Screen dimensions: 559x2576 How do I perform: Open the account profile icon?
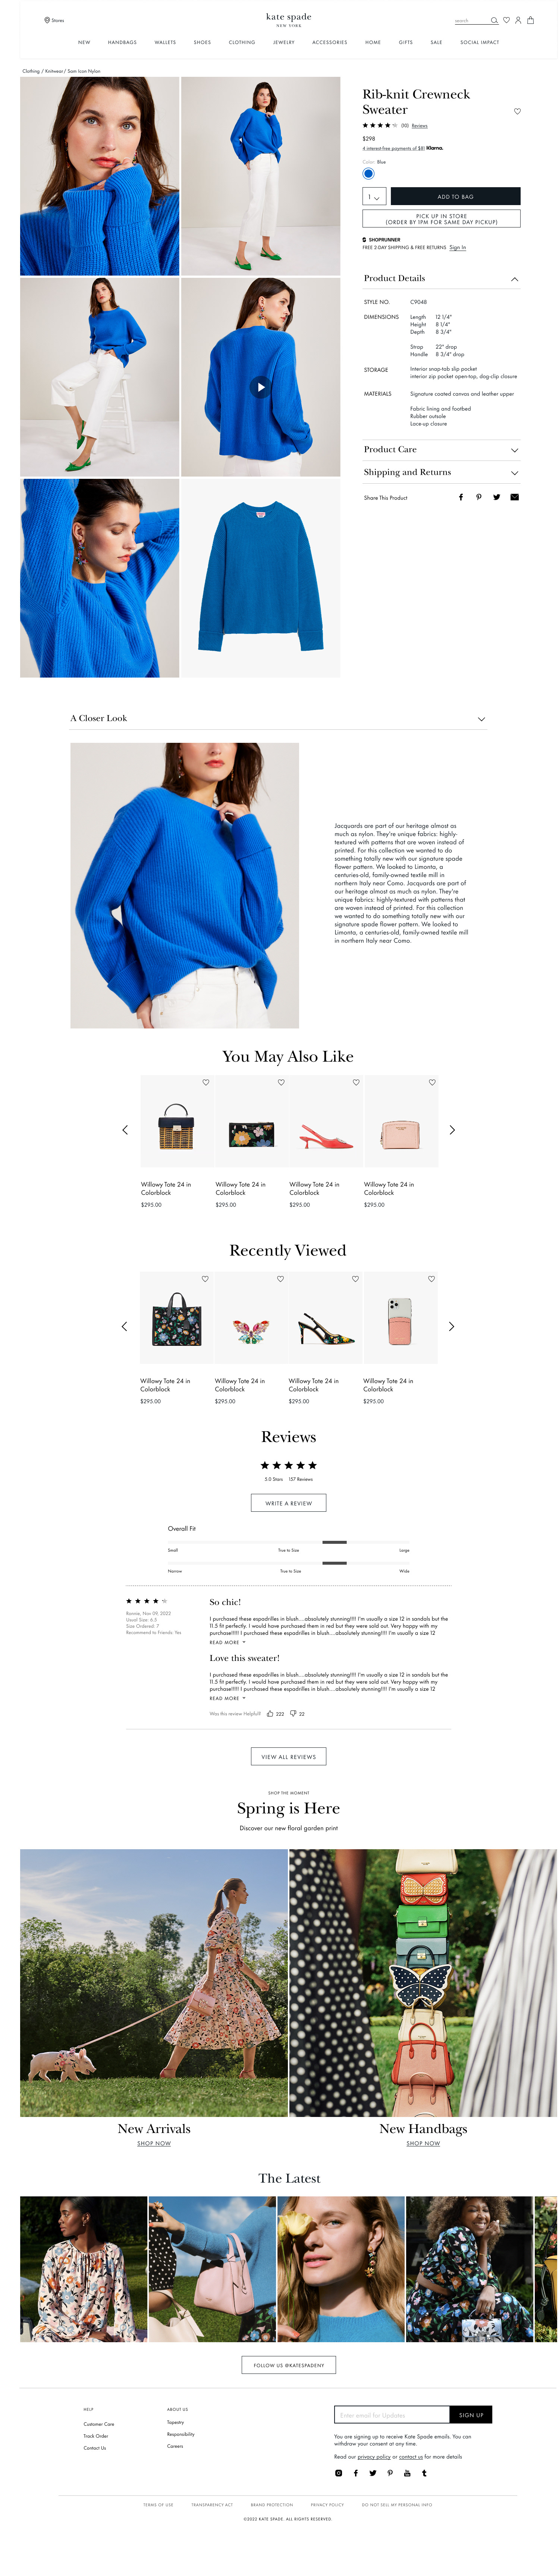click(x=518, y=20)
